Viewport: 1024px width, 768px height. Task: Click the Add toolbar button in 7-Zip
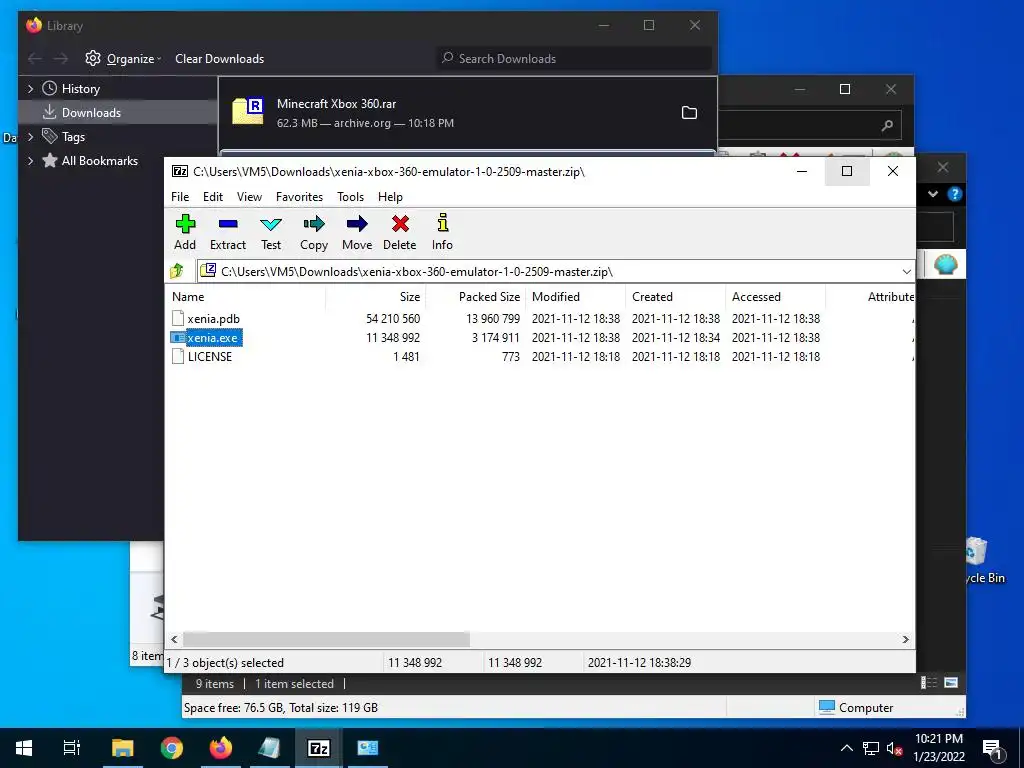(185, 232)
